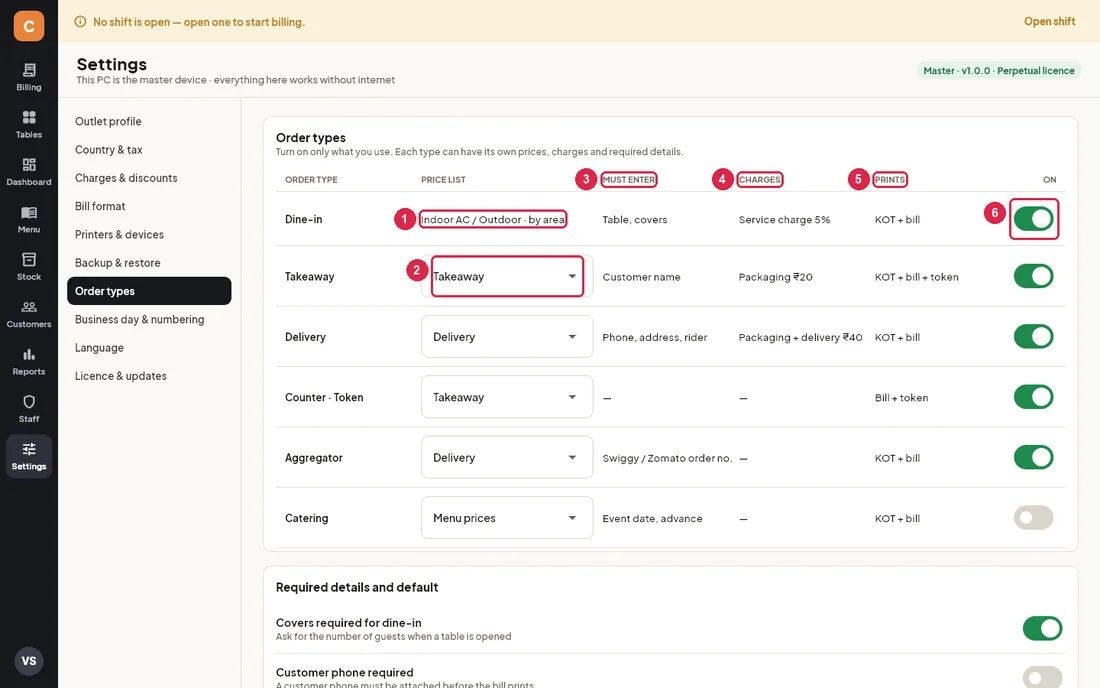Open the Customers icon
This screenshot has width=1100, height=688.
pyautogui.click(x=29, y=307)
